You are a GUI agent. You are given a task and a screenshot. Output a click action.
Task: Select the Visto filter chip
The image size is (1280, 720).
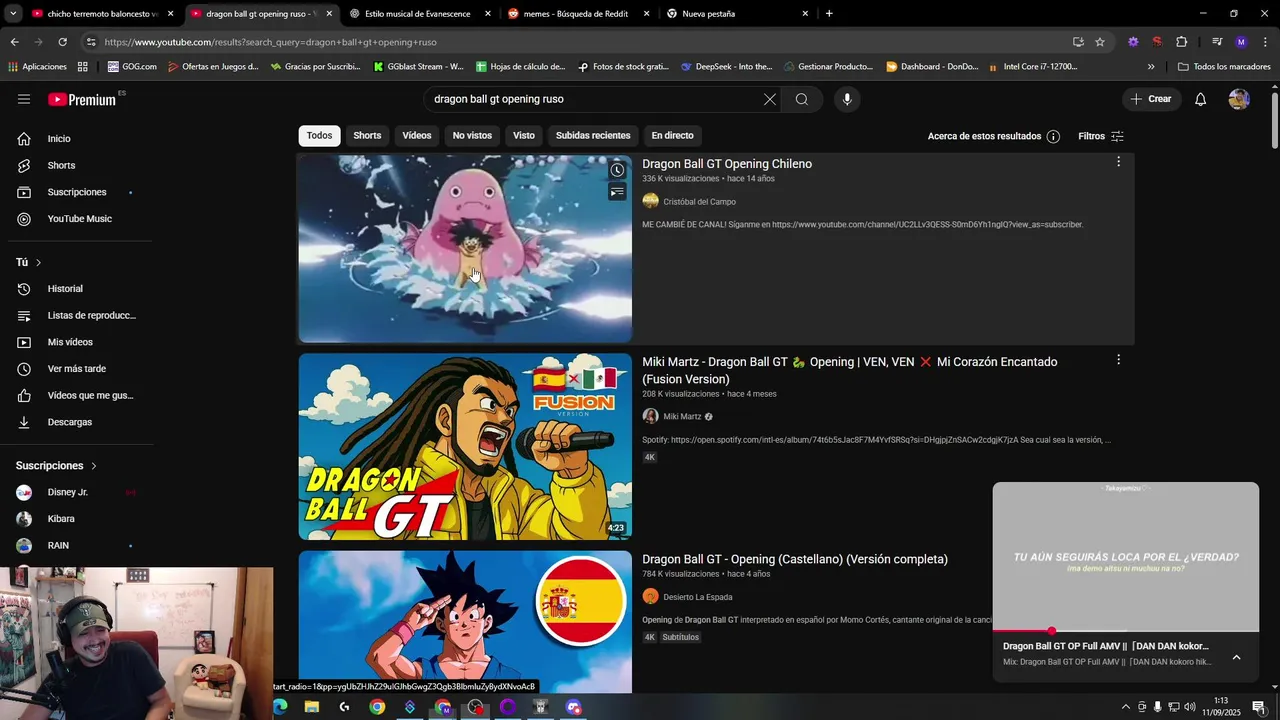524,136
